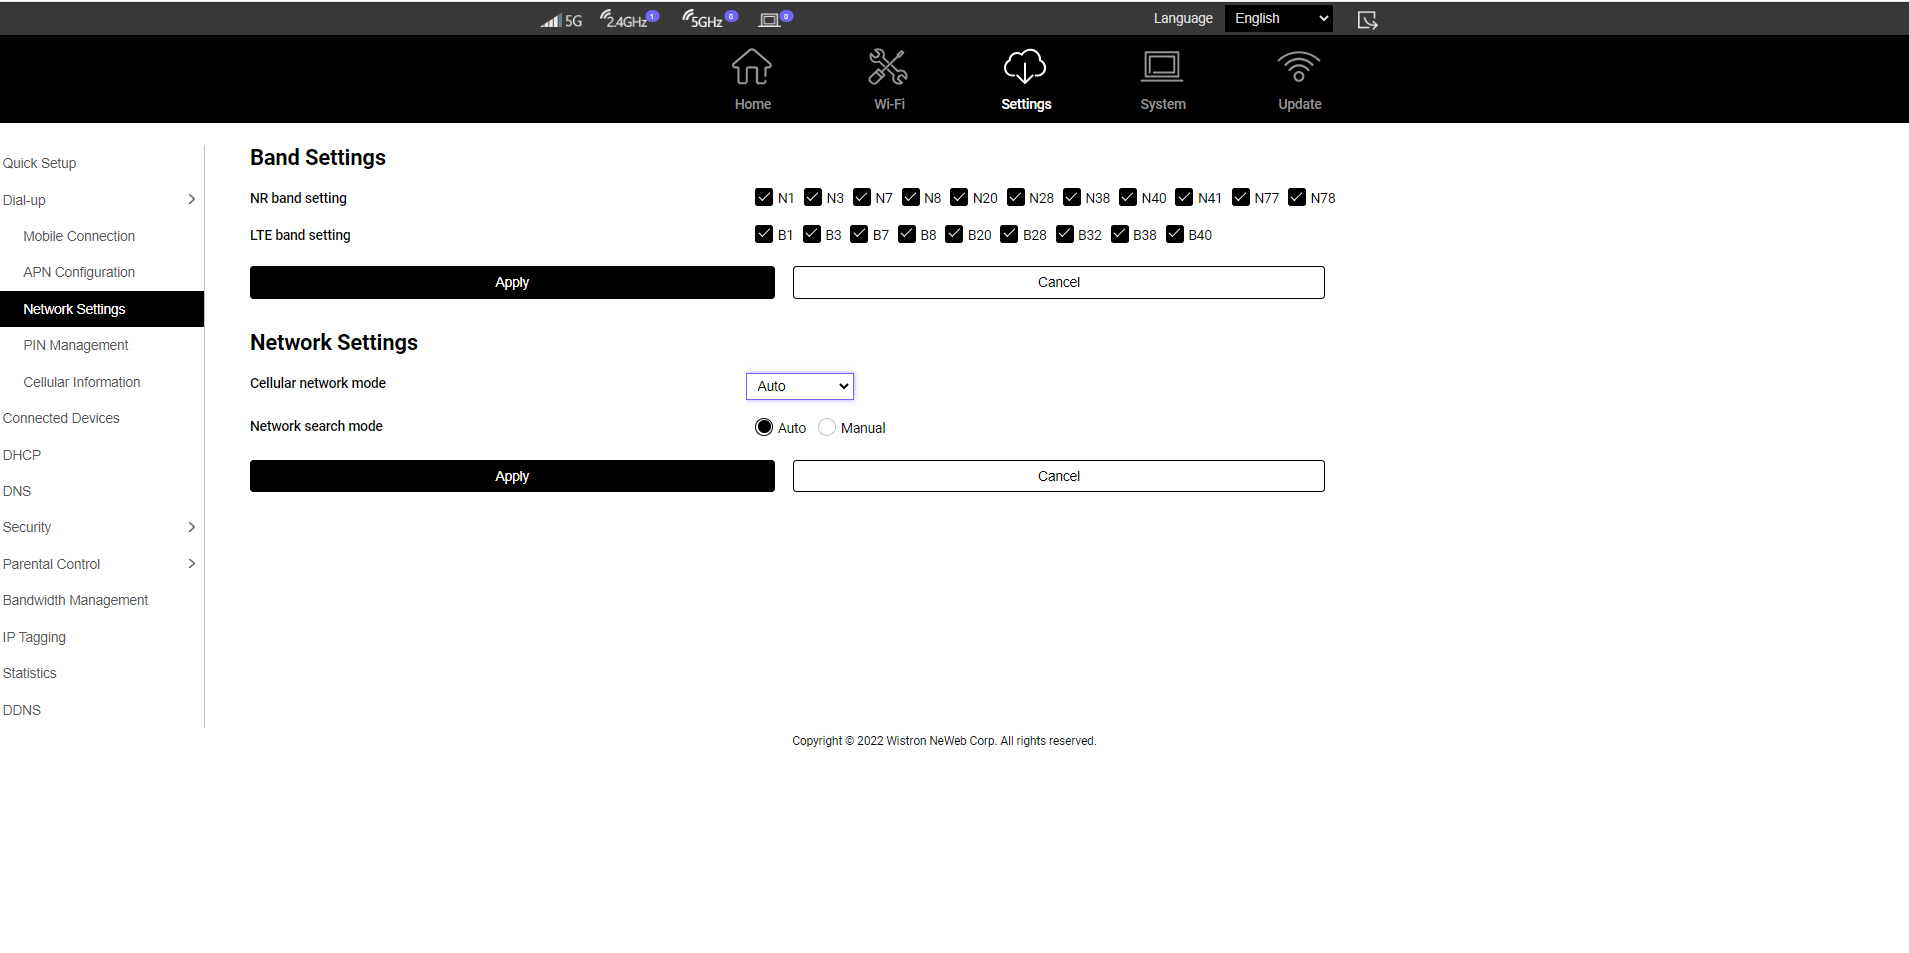Open the DDNS page in sidebar
Screen dimensions: 1909x953
pyautogui.click(x=22, y=710)
